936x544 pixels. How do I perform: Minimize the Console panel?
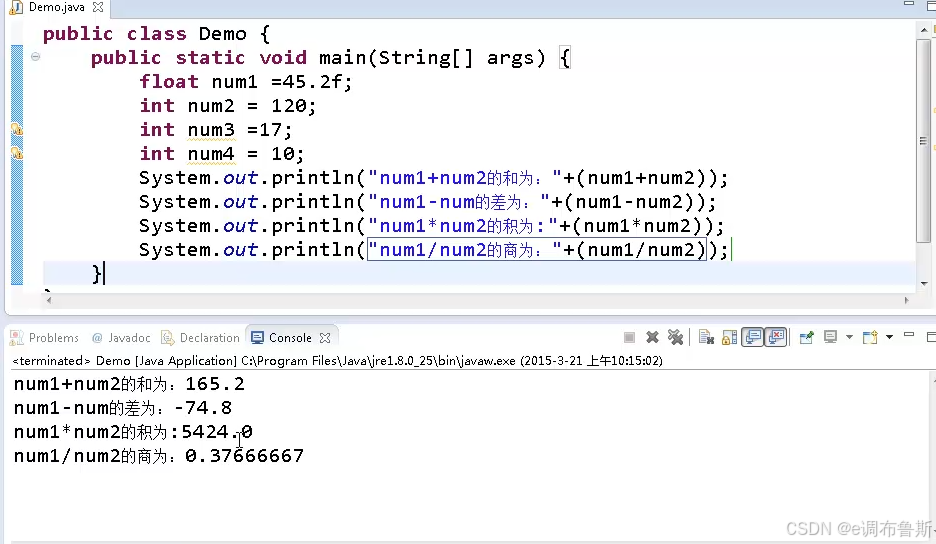coord(909,335)
